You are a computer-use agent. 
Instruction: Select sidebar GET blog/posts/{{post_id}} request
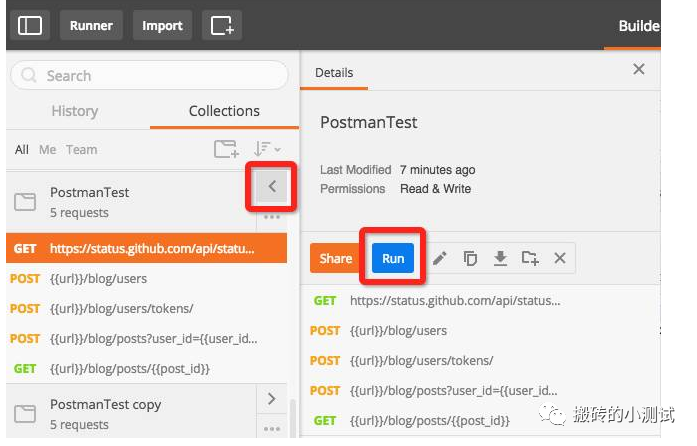tap(147, 369)
